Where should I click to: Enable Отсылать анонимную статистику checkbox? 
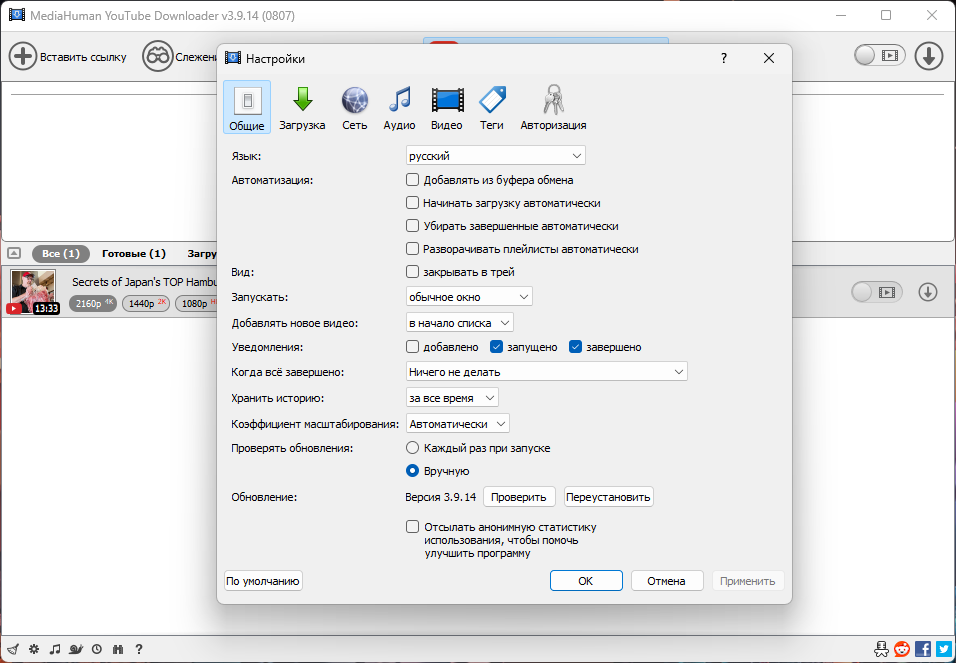[x=413, y=526]
